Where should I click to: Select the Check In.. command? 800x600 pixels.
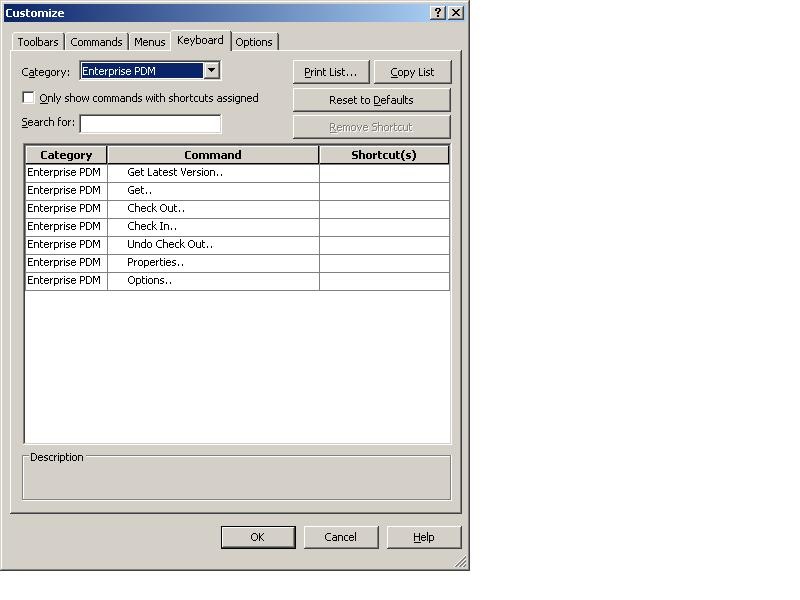(x=213, y=227)
